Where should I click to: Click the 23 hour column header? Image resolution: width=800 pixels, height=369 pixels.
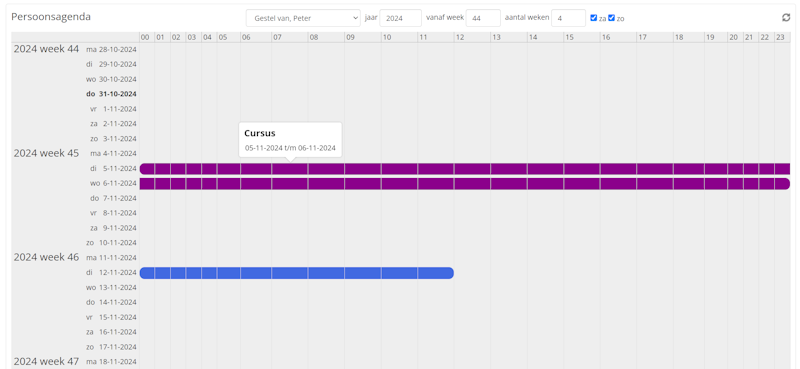coord(782,37)
